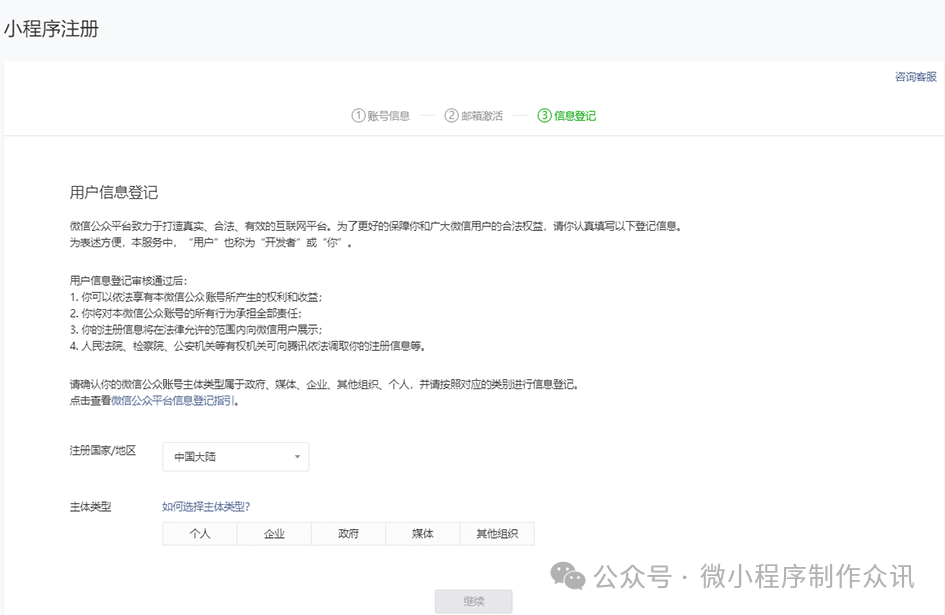
Task: Click the 注册国家/地区 field label
Action: [x=103, y=450]
